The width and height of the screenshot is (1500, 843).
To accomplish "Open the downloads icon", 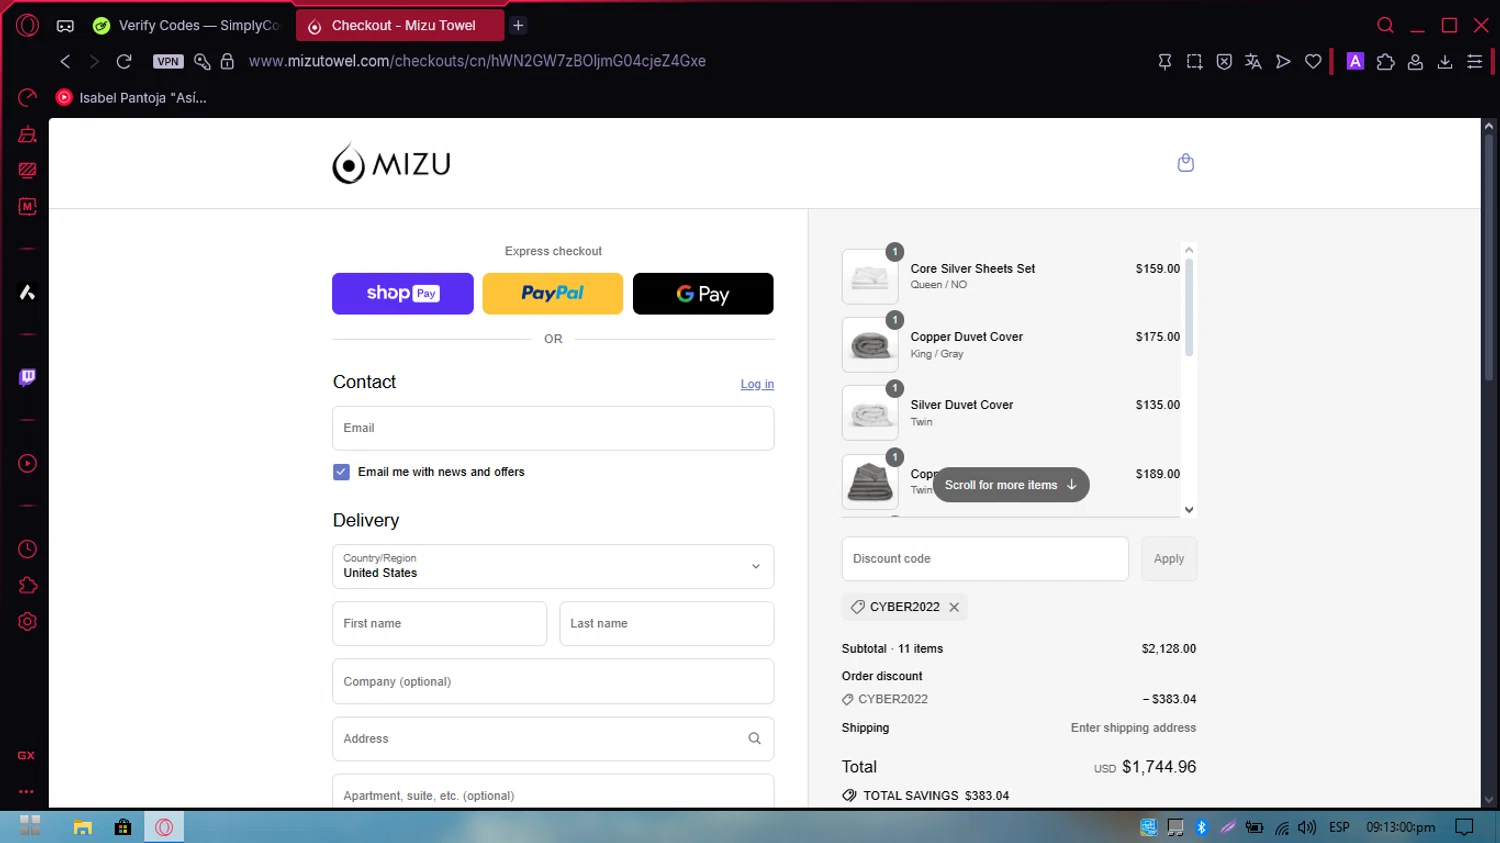I will pyautogui.click(x=1445, y=62).
